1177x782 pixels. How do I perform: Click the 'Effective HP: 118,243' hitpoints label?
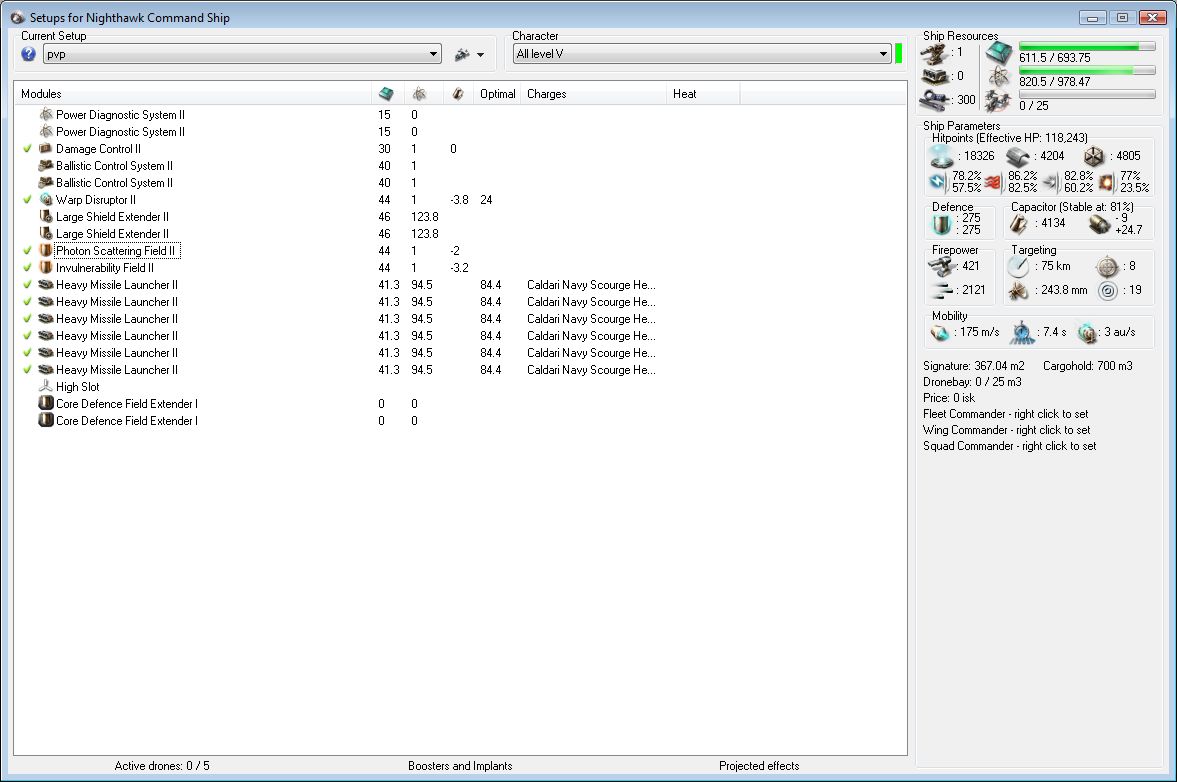click(1010, 138)
